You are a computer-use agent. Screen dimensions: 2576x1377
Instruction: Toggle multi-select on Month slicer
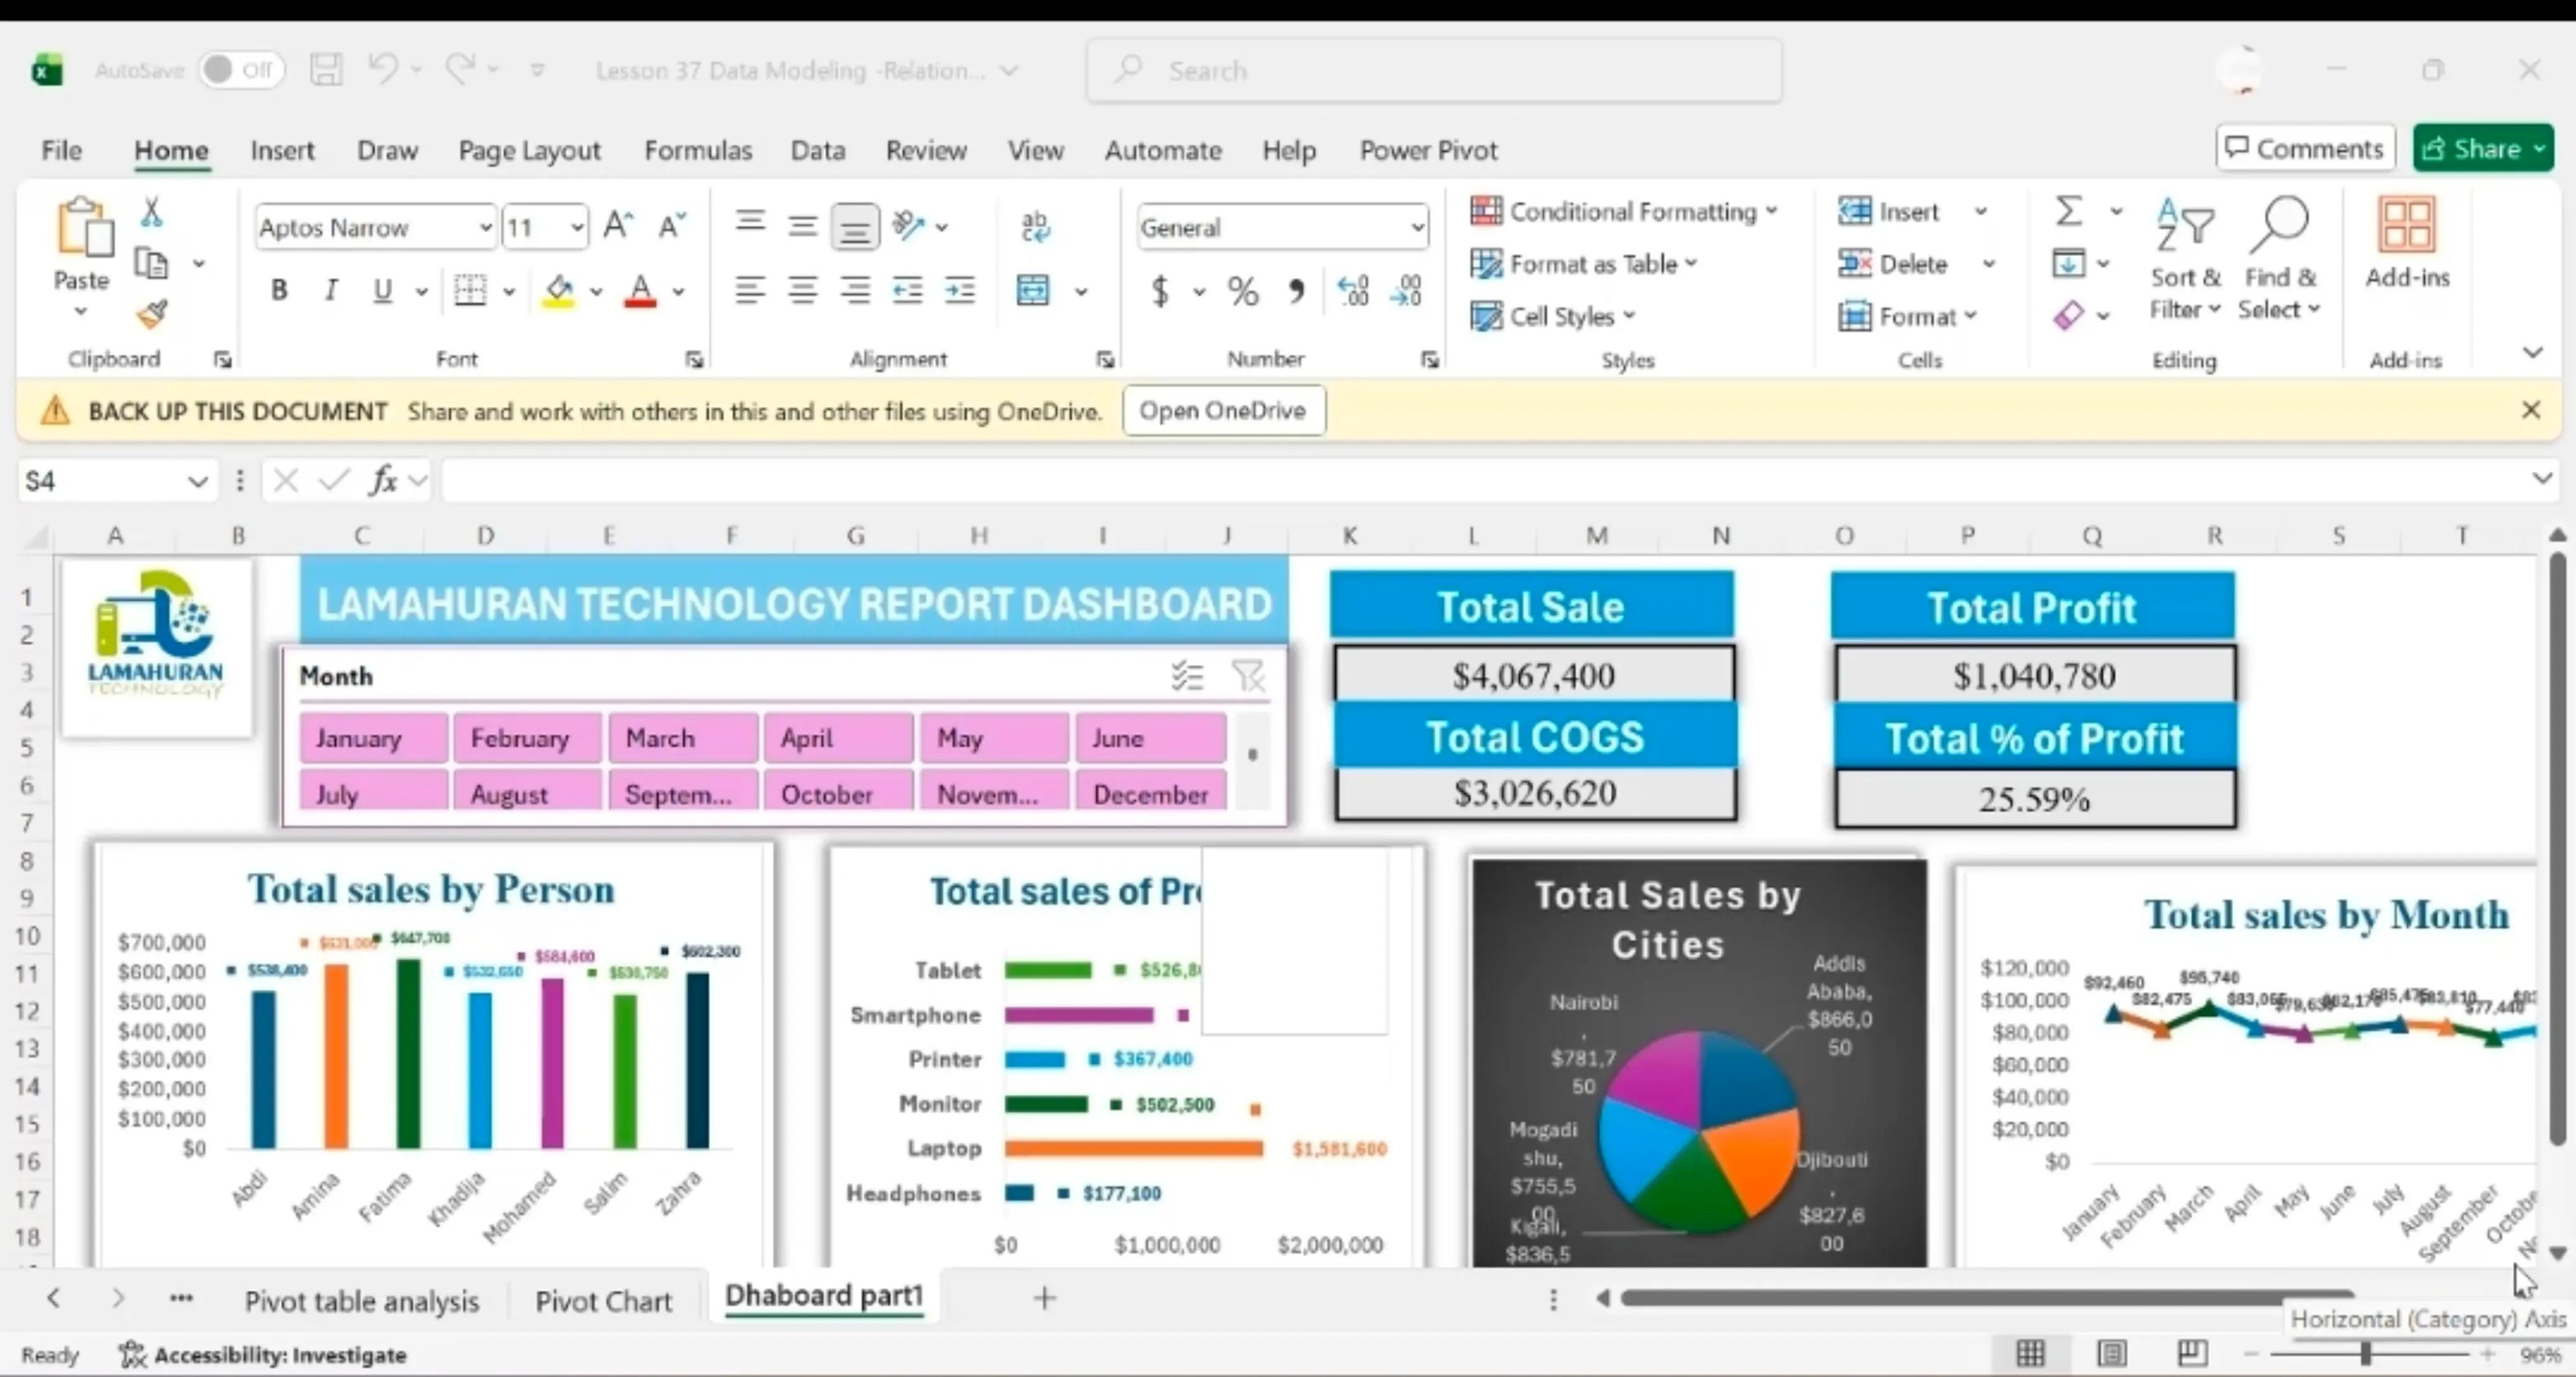click(x=1187, y=677)
